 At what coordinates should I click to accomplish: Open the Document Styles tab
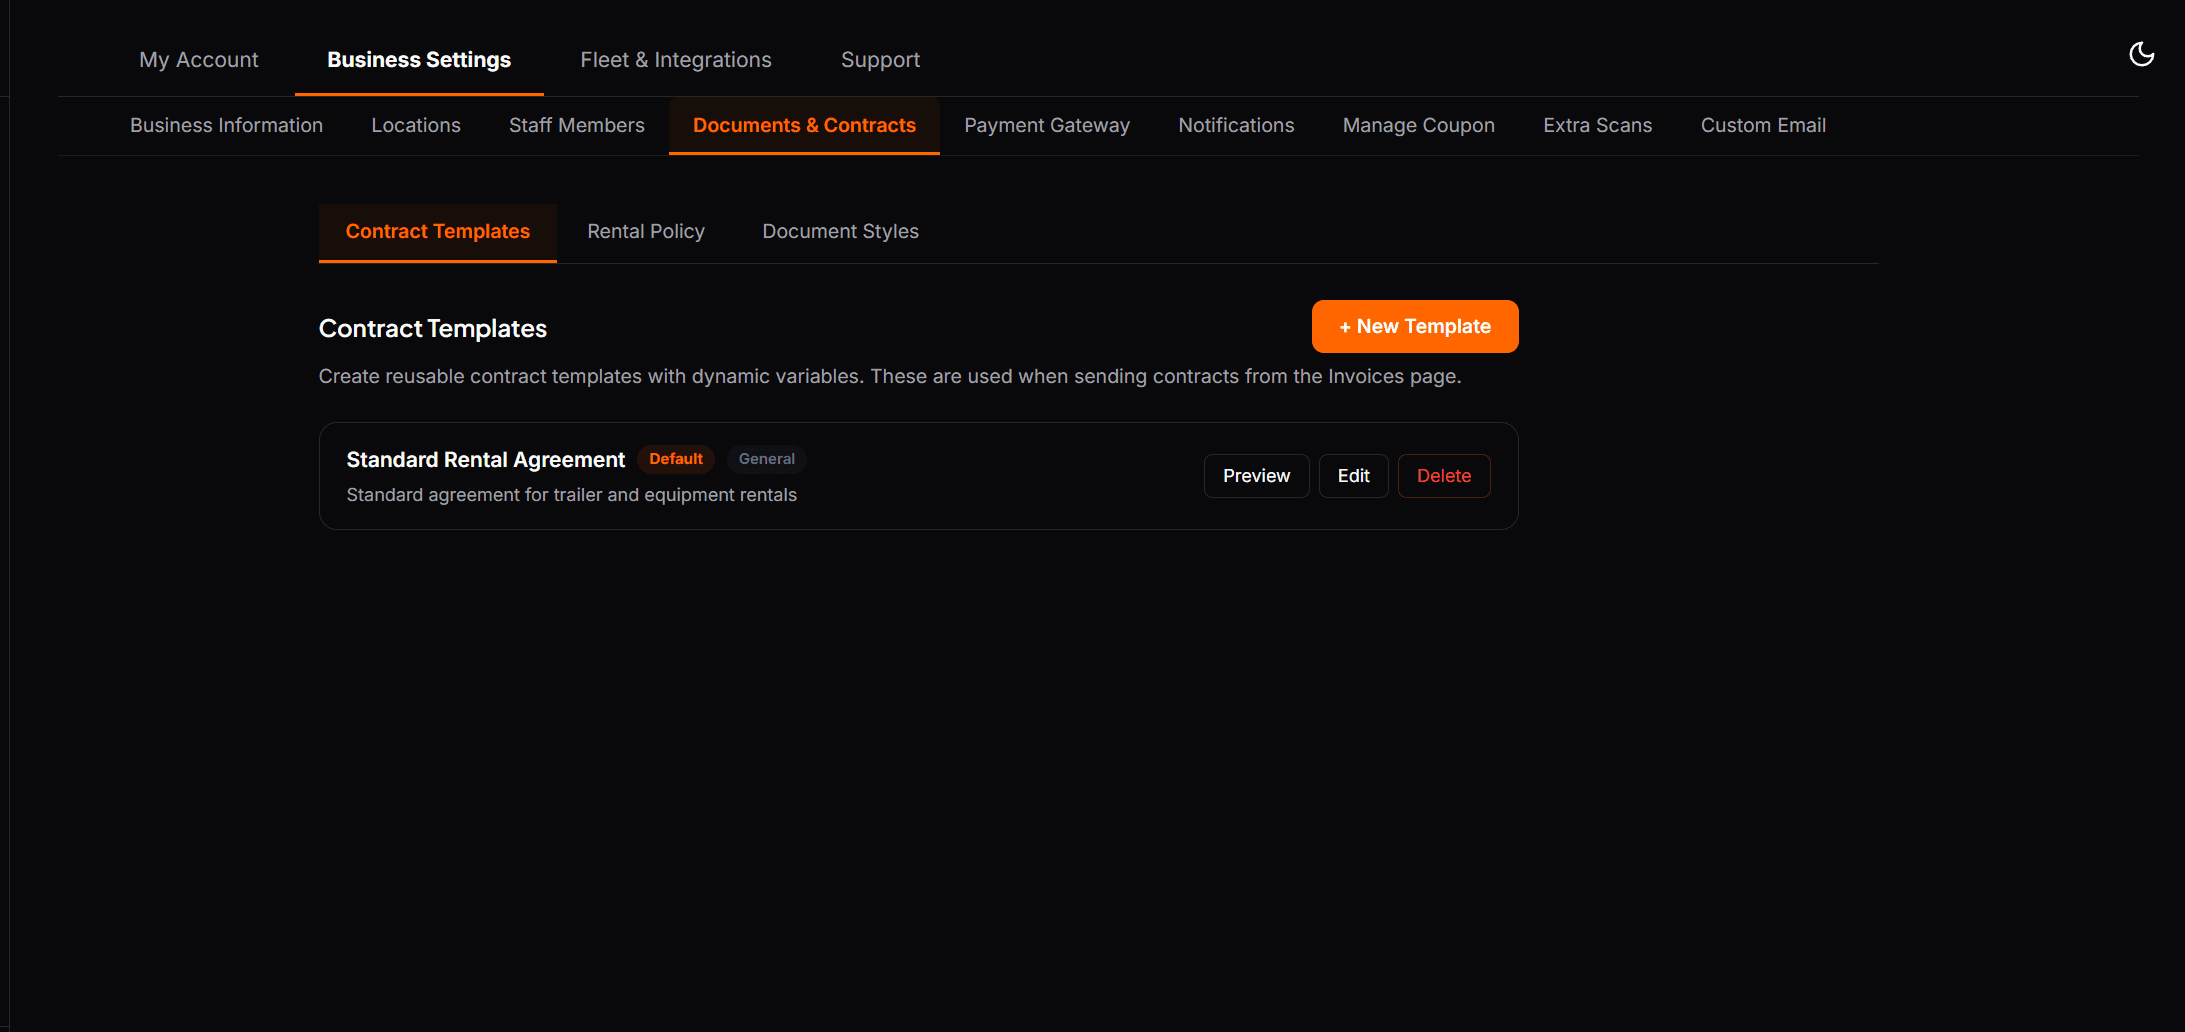click(x=840, y=231)
